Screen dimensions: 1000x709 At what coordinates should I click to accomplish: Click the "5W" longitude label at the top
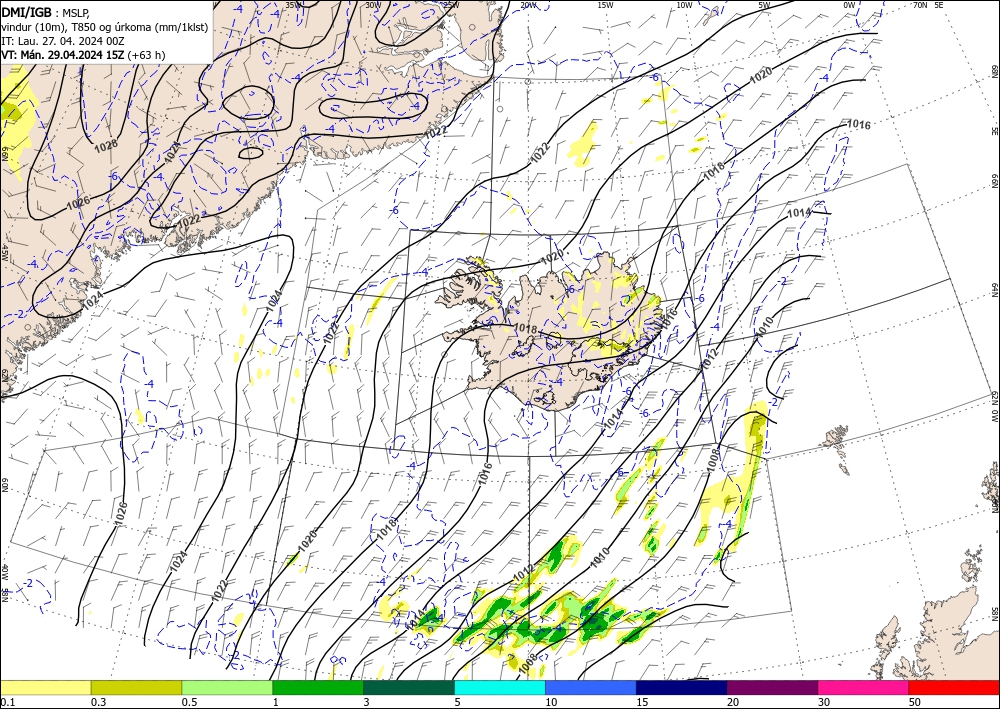coord(764,5)
